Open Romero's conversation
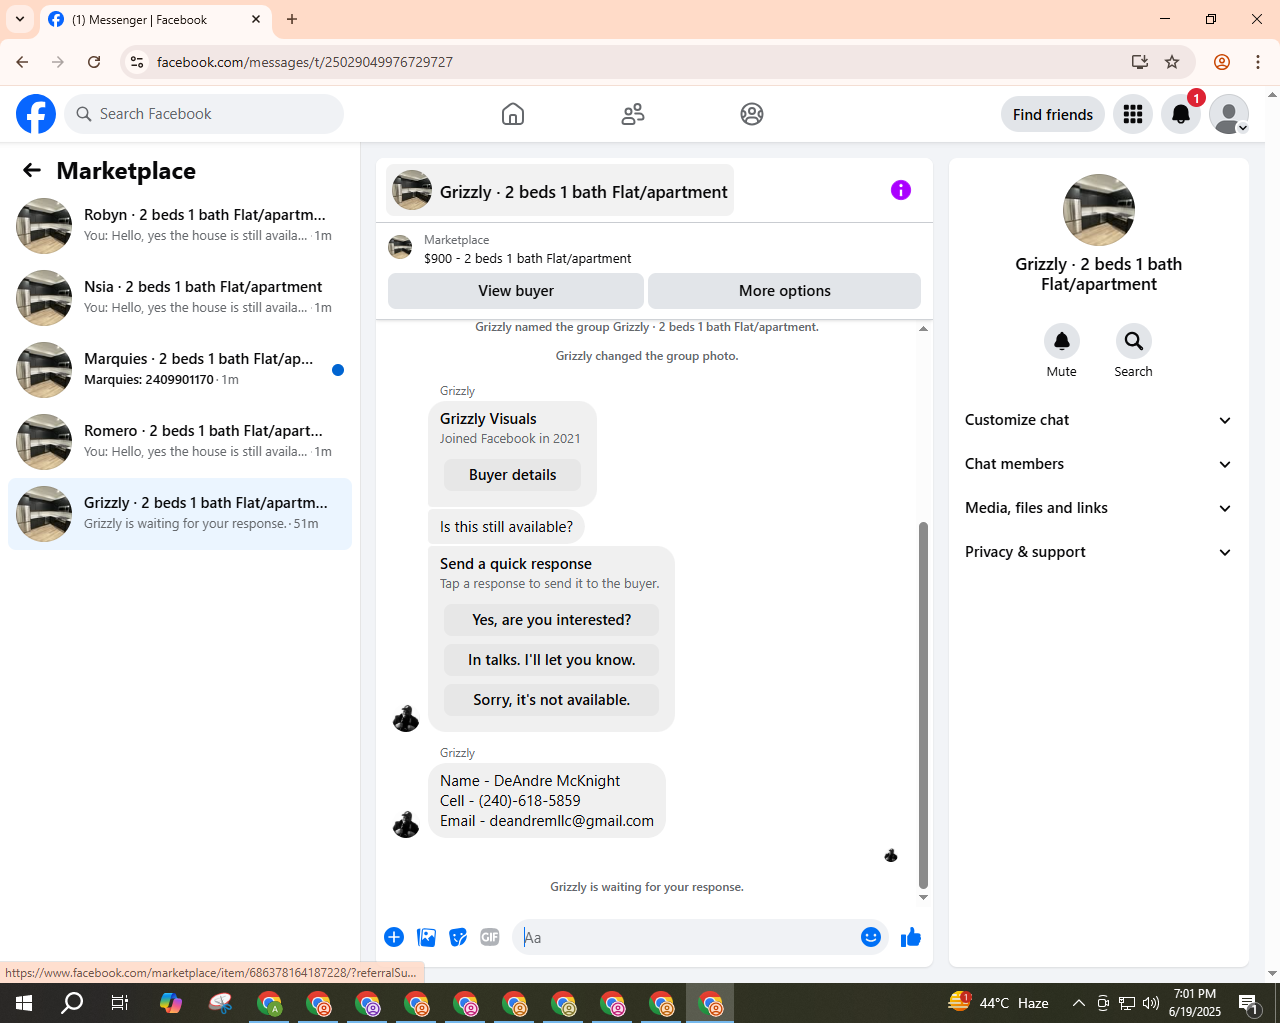This screenshot has width=1280, height=1023. pyautogui.click(x=180, y=442)
